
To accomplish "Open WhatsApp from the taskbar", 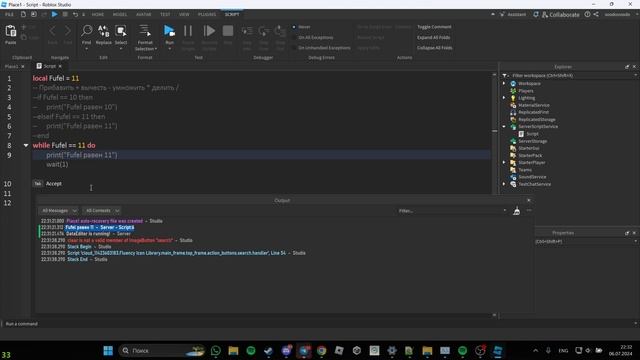I will click(x=216, y=351).
